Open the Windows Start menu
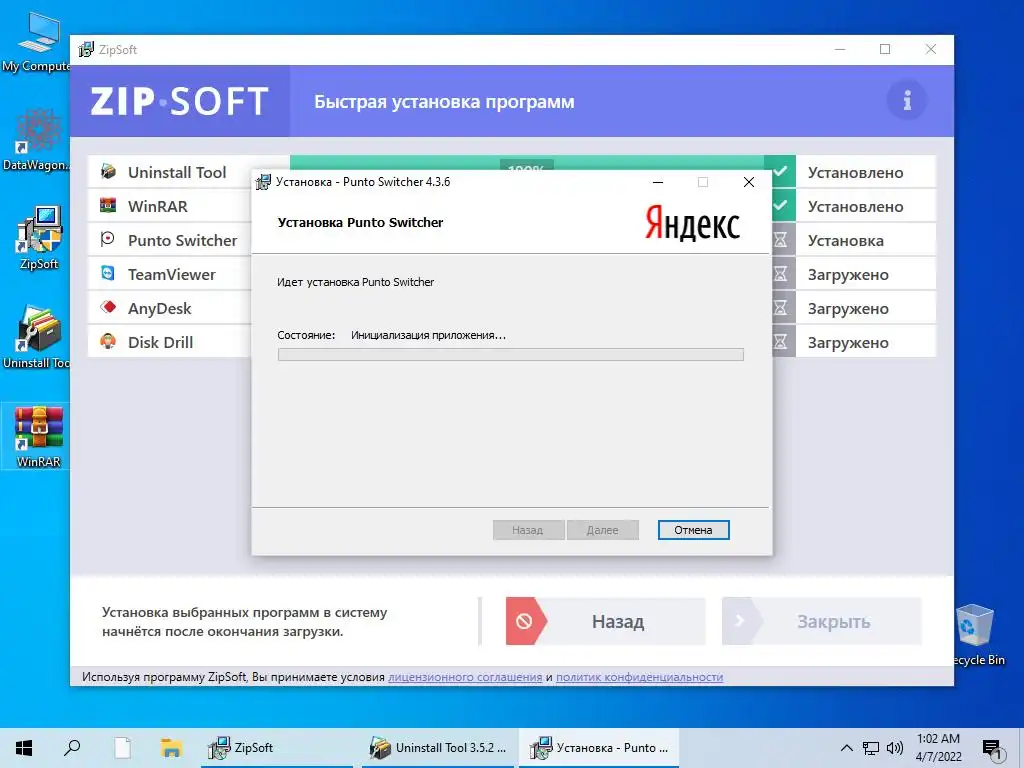The height and width of the screenshot is (768, 1024). 24,748
